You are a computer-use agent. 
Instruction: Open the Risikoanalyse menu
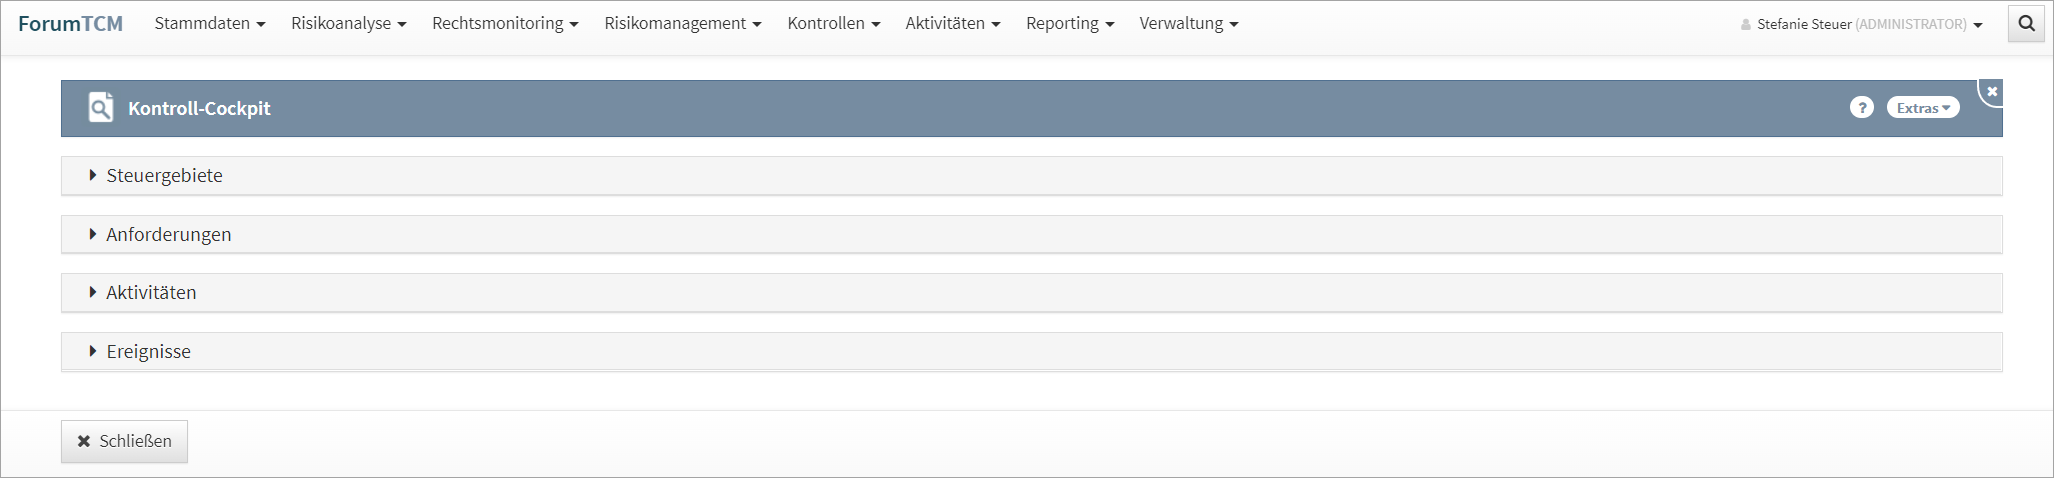point(348,24)
